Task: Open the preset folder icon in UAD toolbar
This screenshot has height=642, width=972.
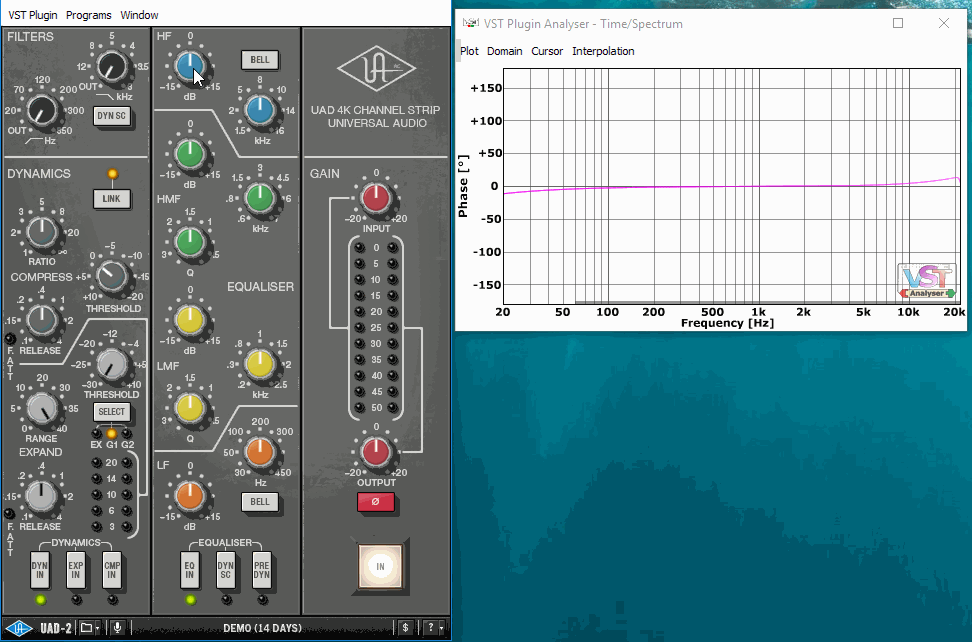Action: 87,628
